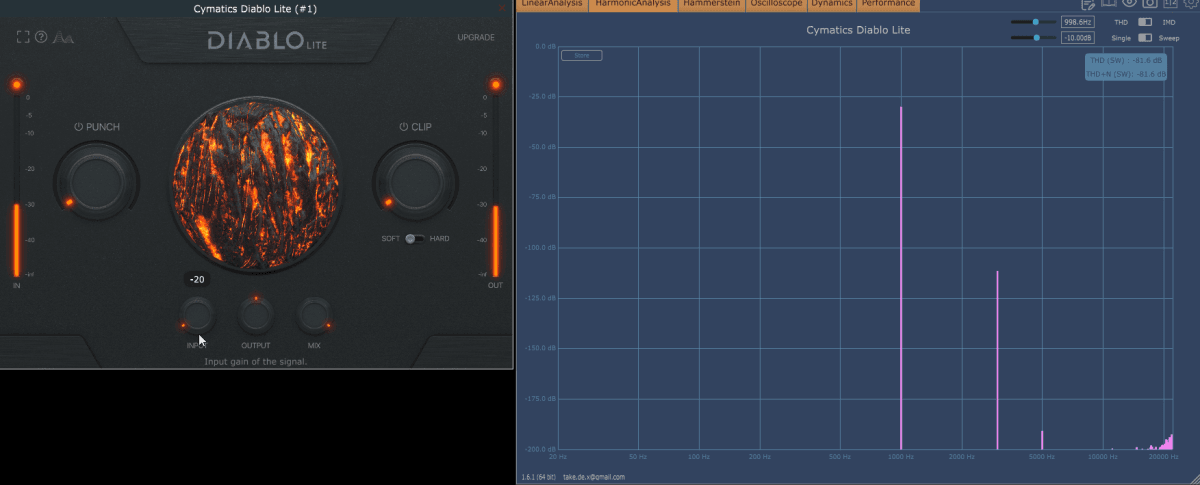The height and width of the screenshot is (485, 1200).
Task: Click the lava sphere in the center
Action: pos(256,185)
